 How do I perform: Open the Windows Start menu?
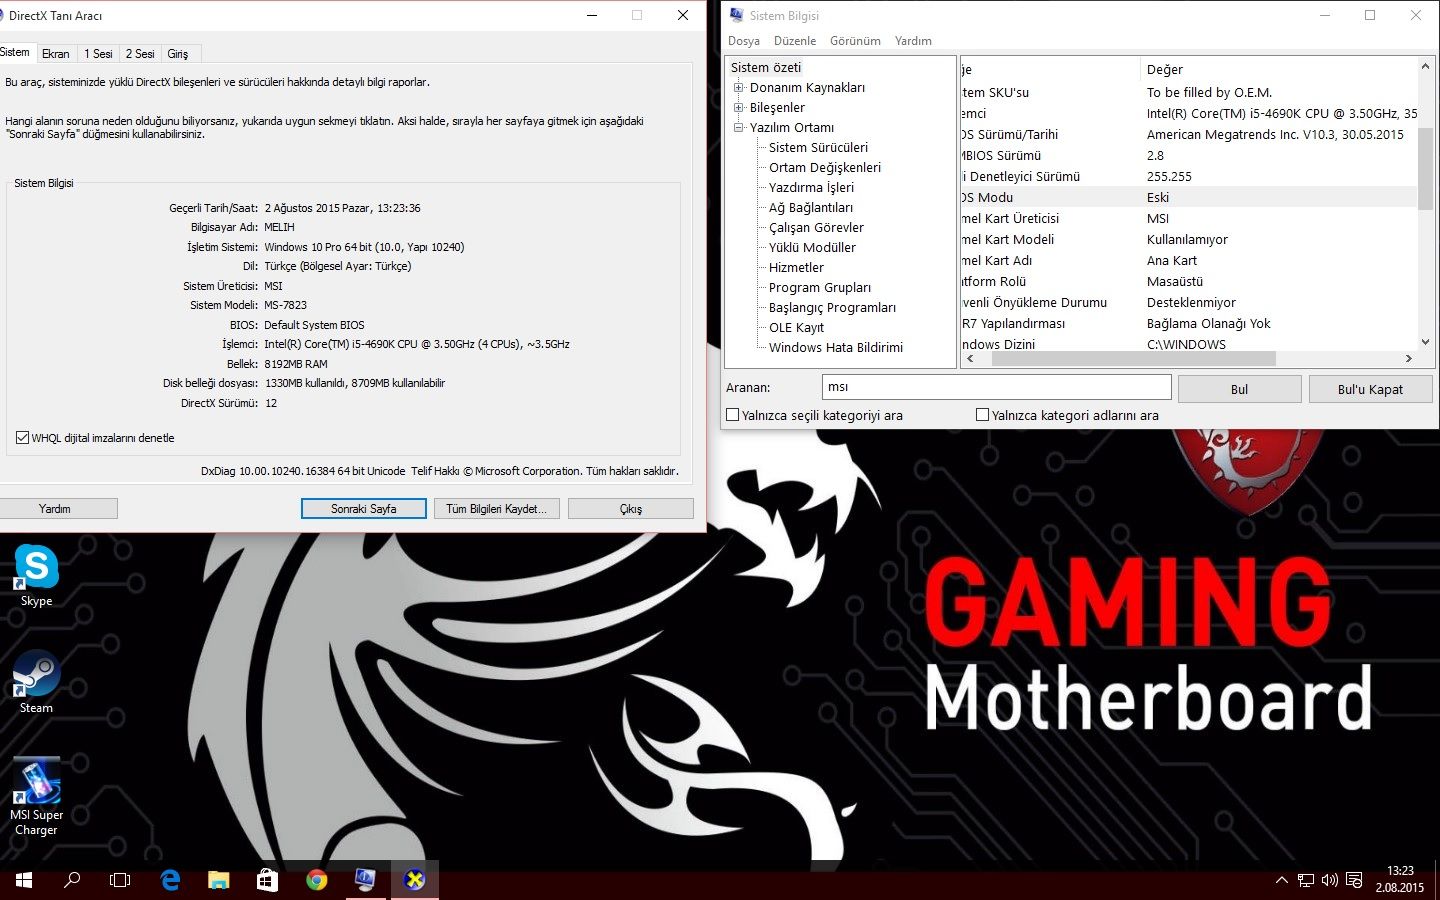(24, 880)
